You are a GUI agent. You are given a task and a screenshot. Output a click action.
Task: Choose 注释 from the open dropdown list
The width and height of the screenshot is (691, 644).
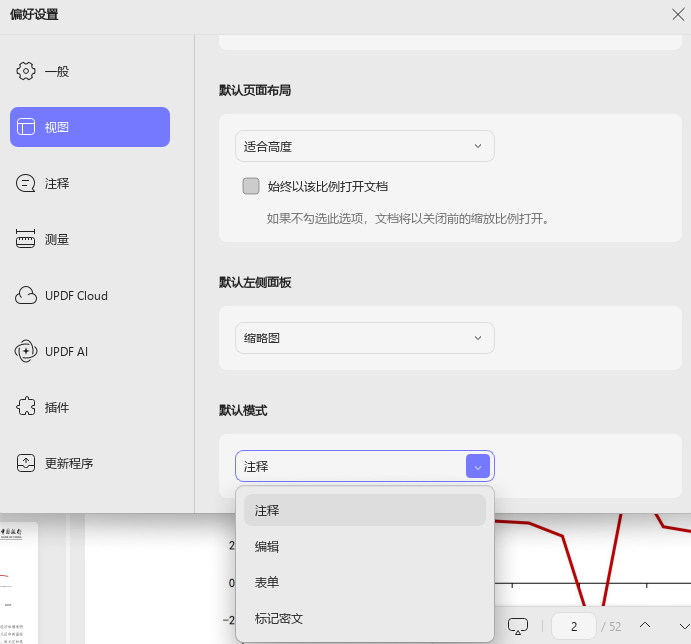coord(364,510)
